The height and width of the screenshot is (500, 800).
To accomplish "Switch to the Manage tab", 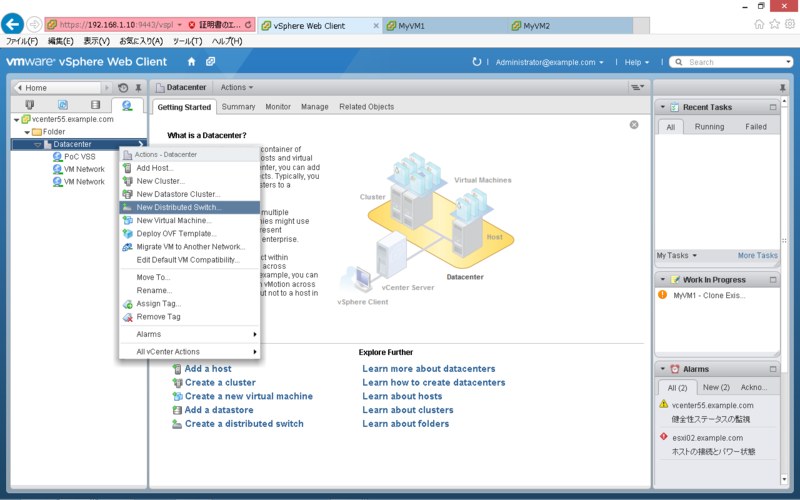I will 315,107.
